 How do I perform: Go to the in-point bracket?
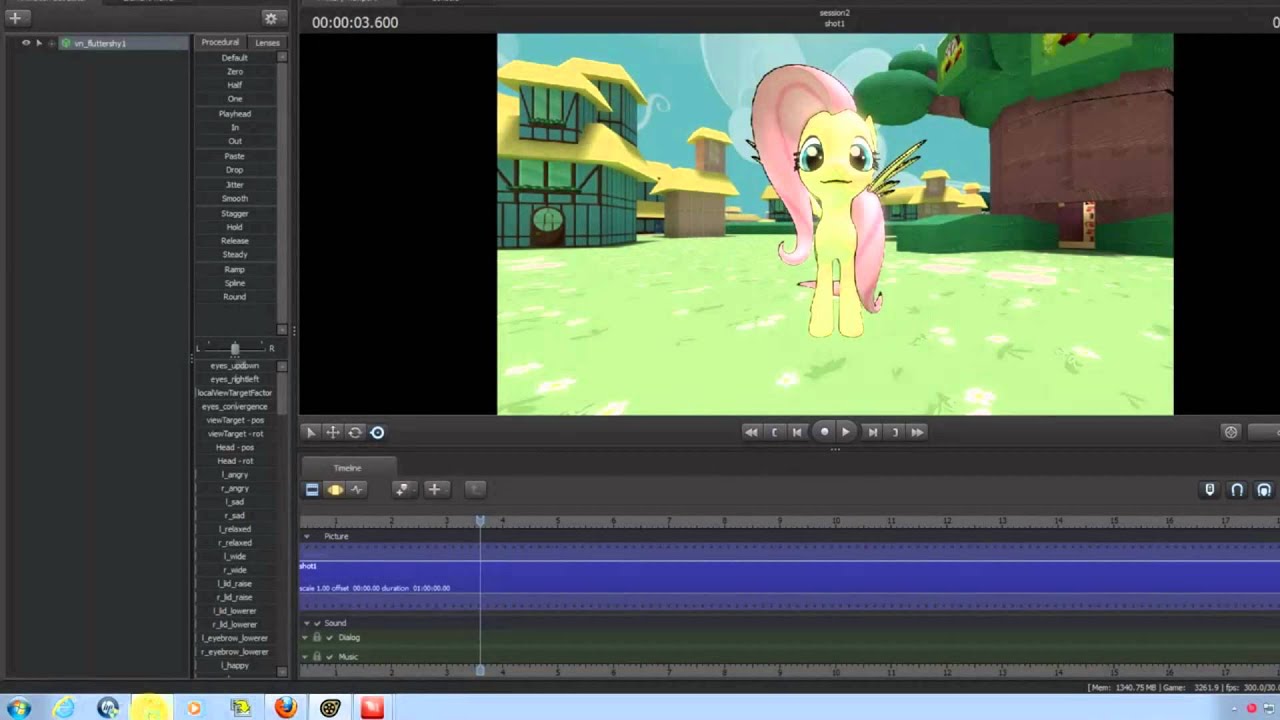click(x=775, y=432)
